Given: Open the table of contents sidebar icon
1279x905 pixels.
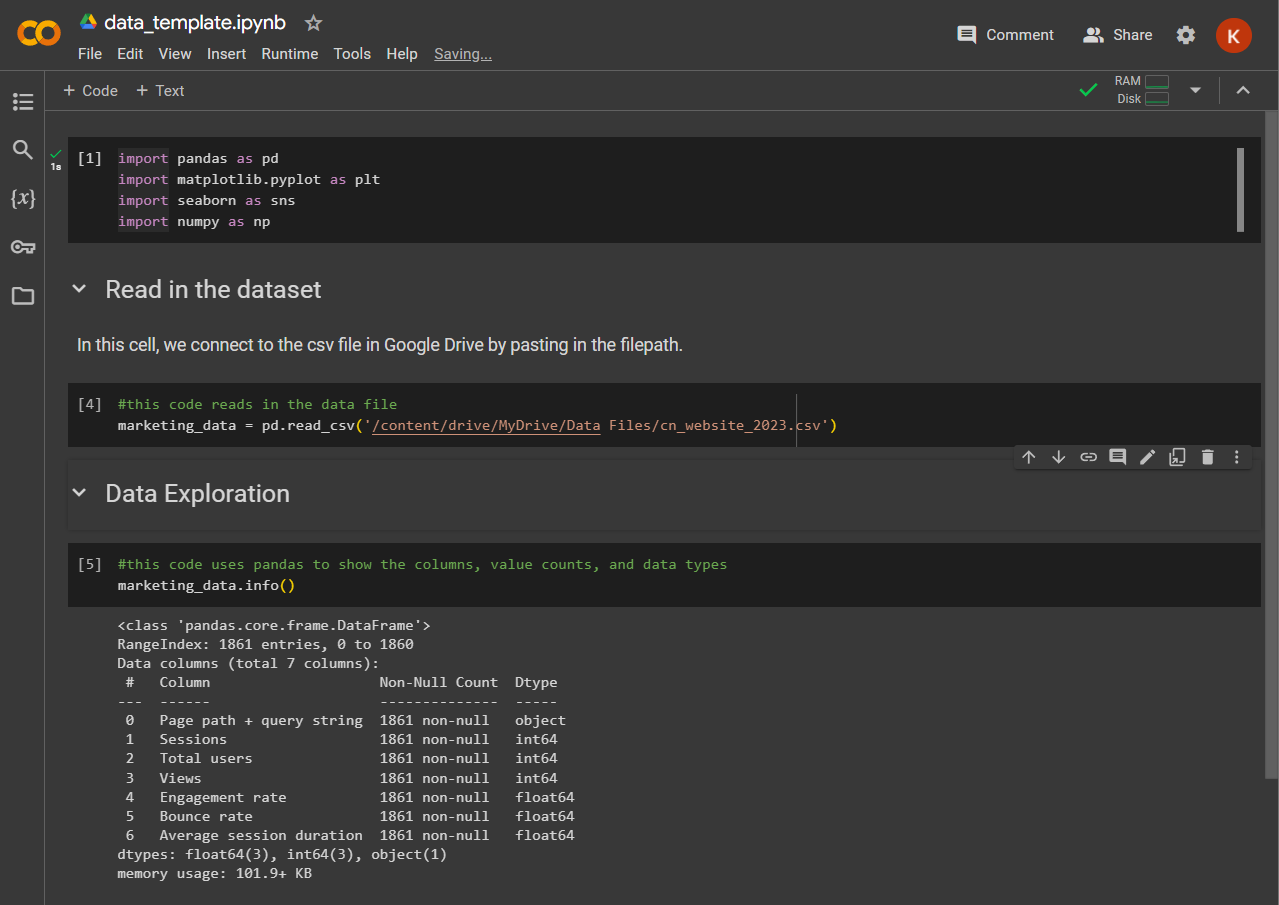Looking at the screenshot, I should 22,102.
